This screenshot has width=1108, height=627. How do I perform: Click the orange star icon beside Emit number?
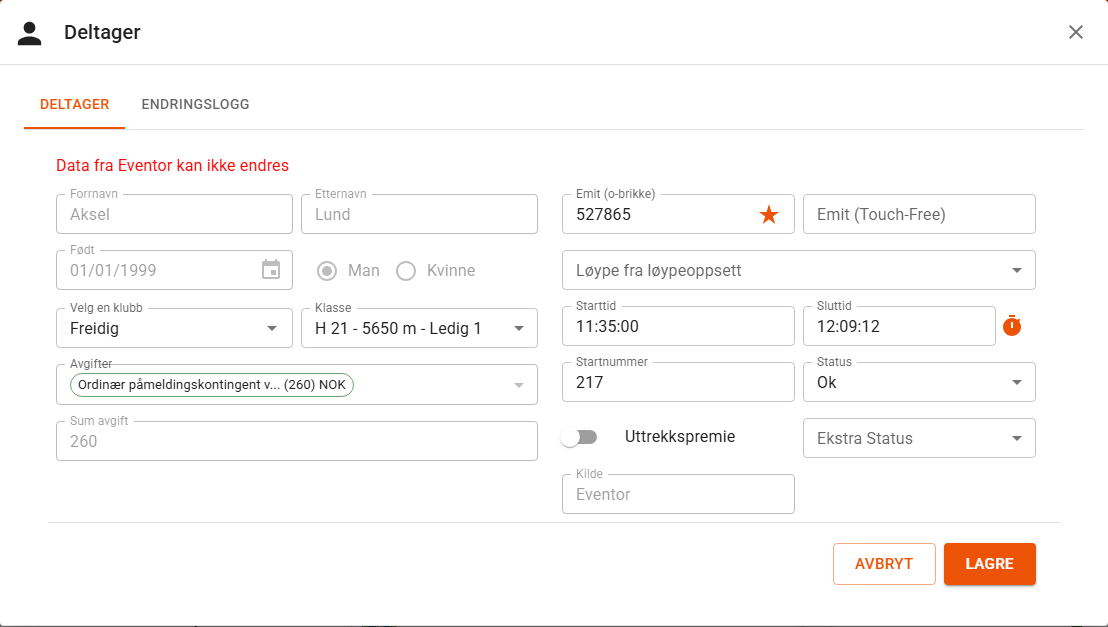click(769, 214)
